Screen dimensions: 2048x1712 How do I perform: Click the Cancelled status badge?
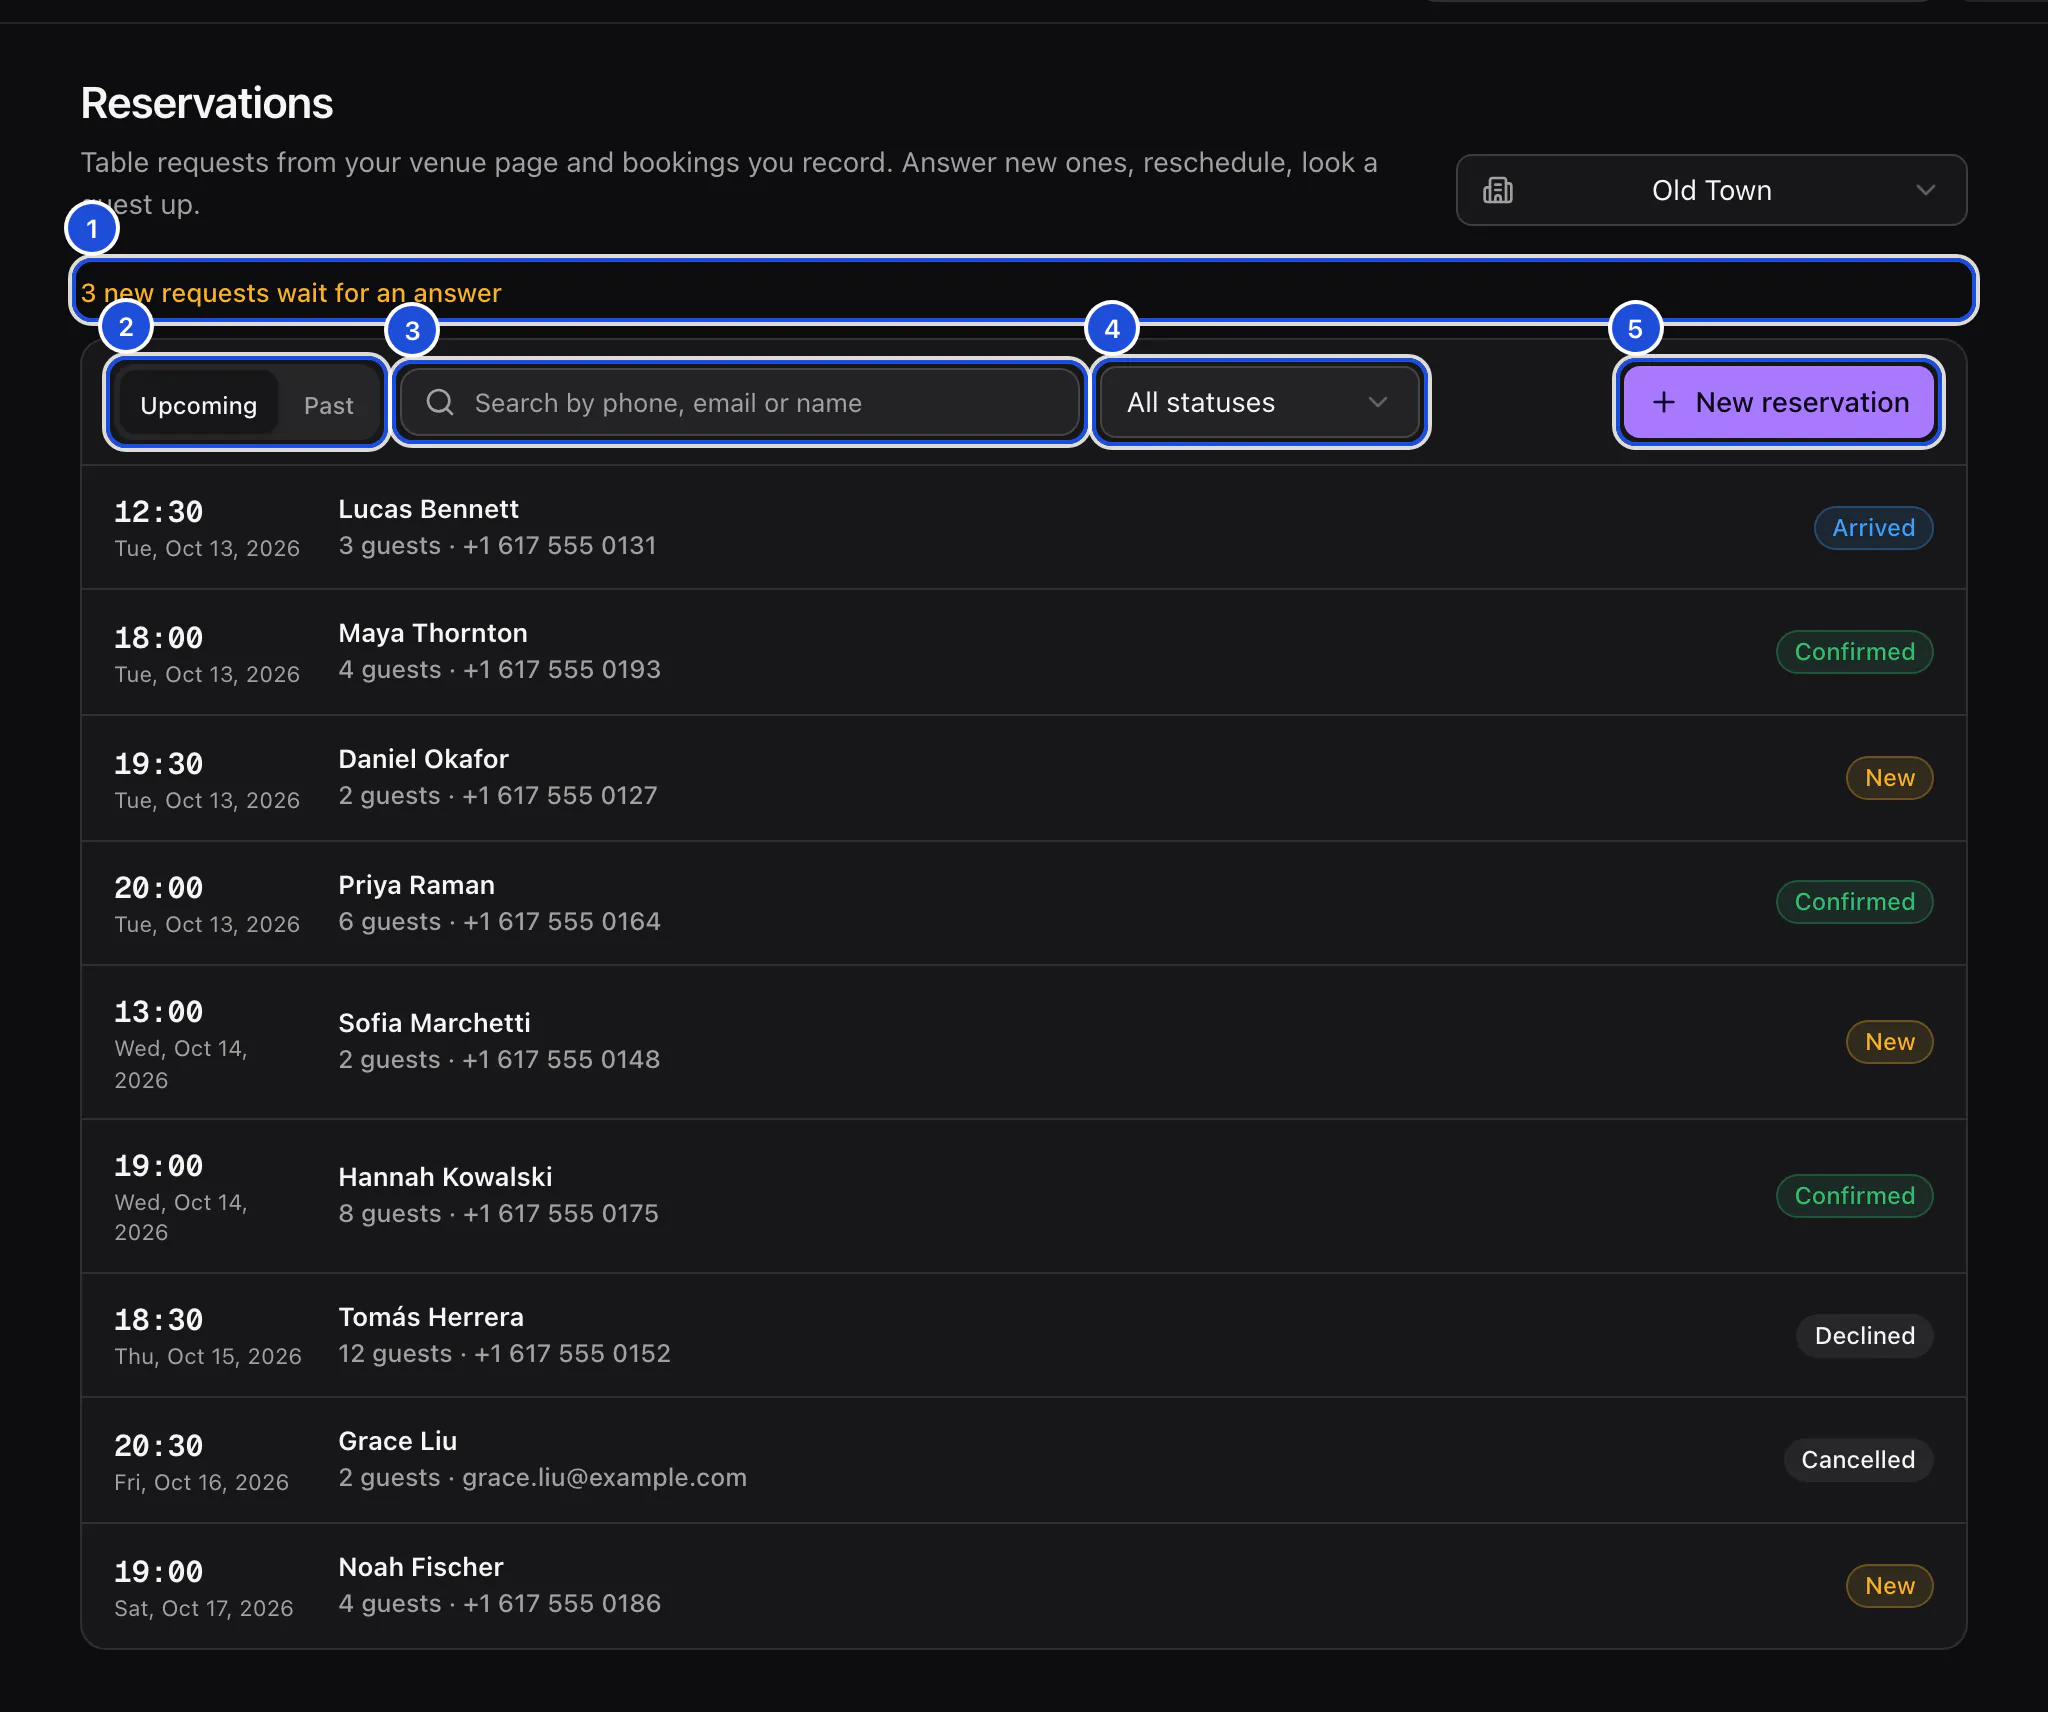[x=1858, y=1460]
